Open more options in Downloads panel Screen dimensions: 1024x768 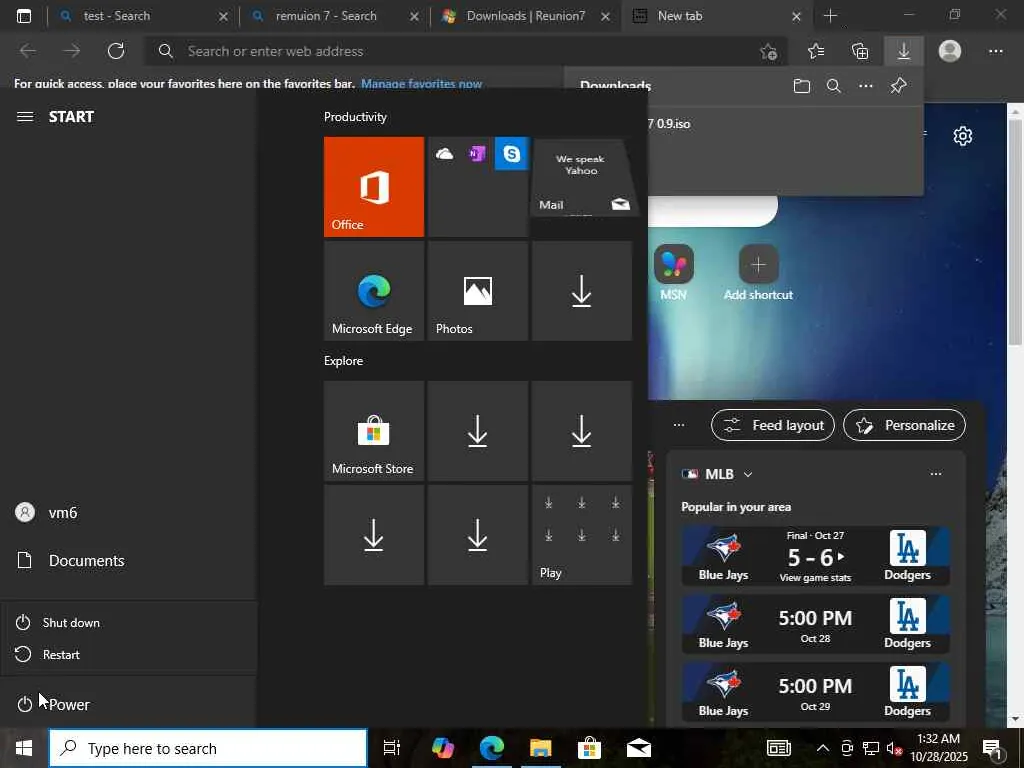[866, 86]
